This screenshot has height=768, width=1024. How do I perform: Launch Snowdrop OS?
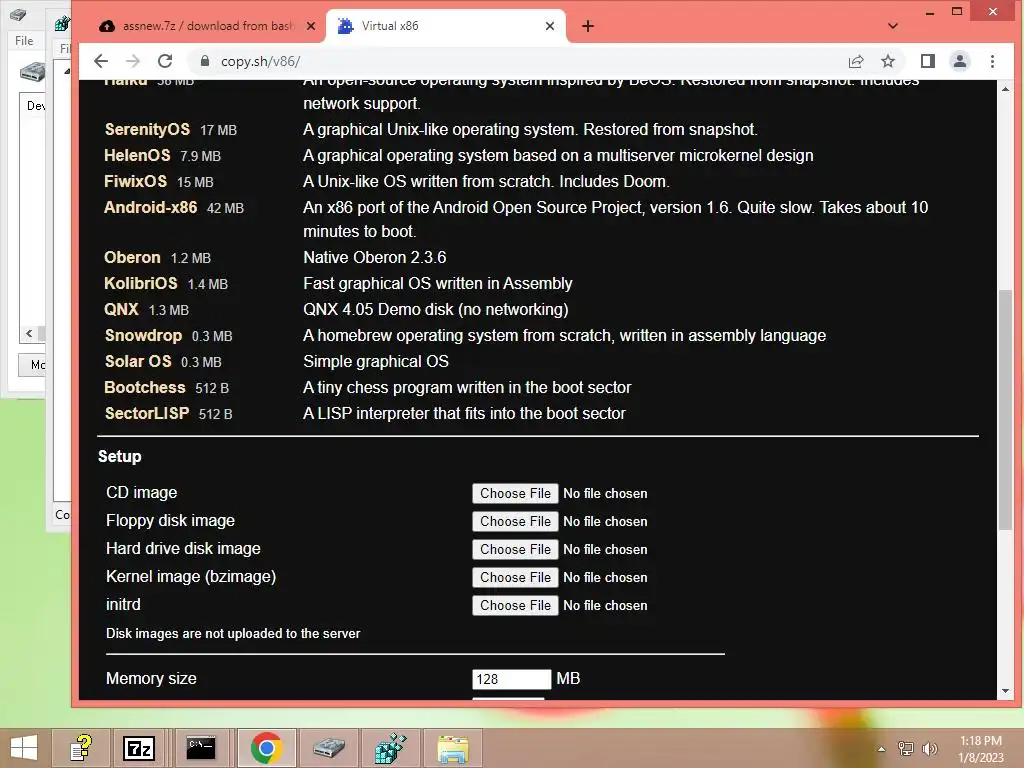(x=143, y=336)
